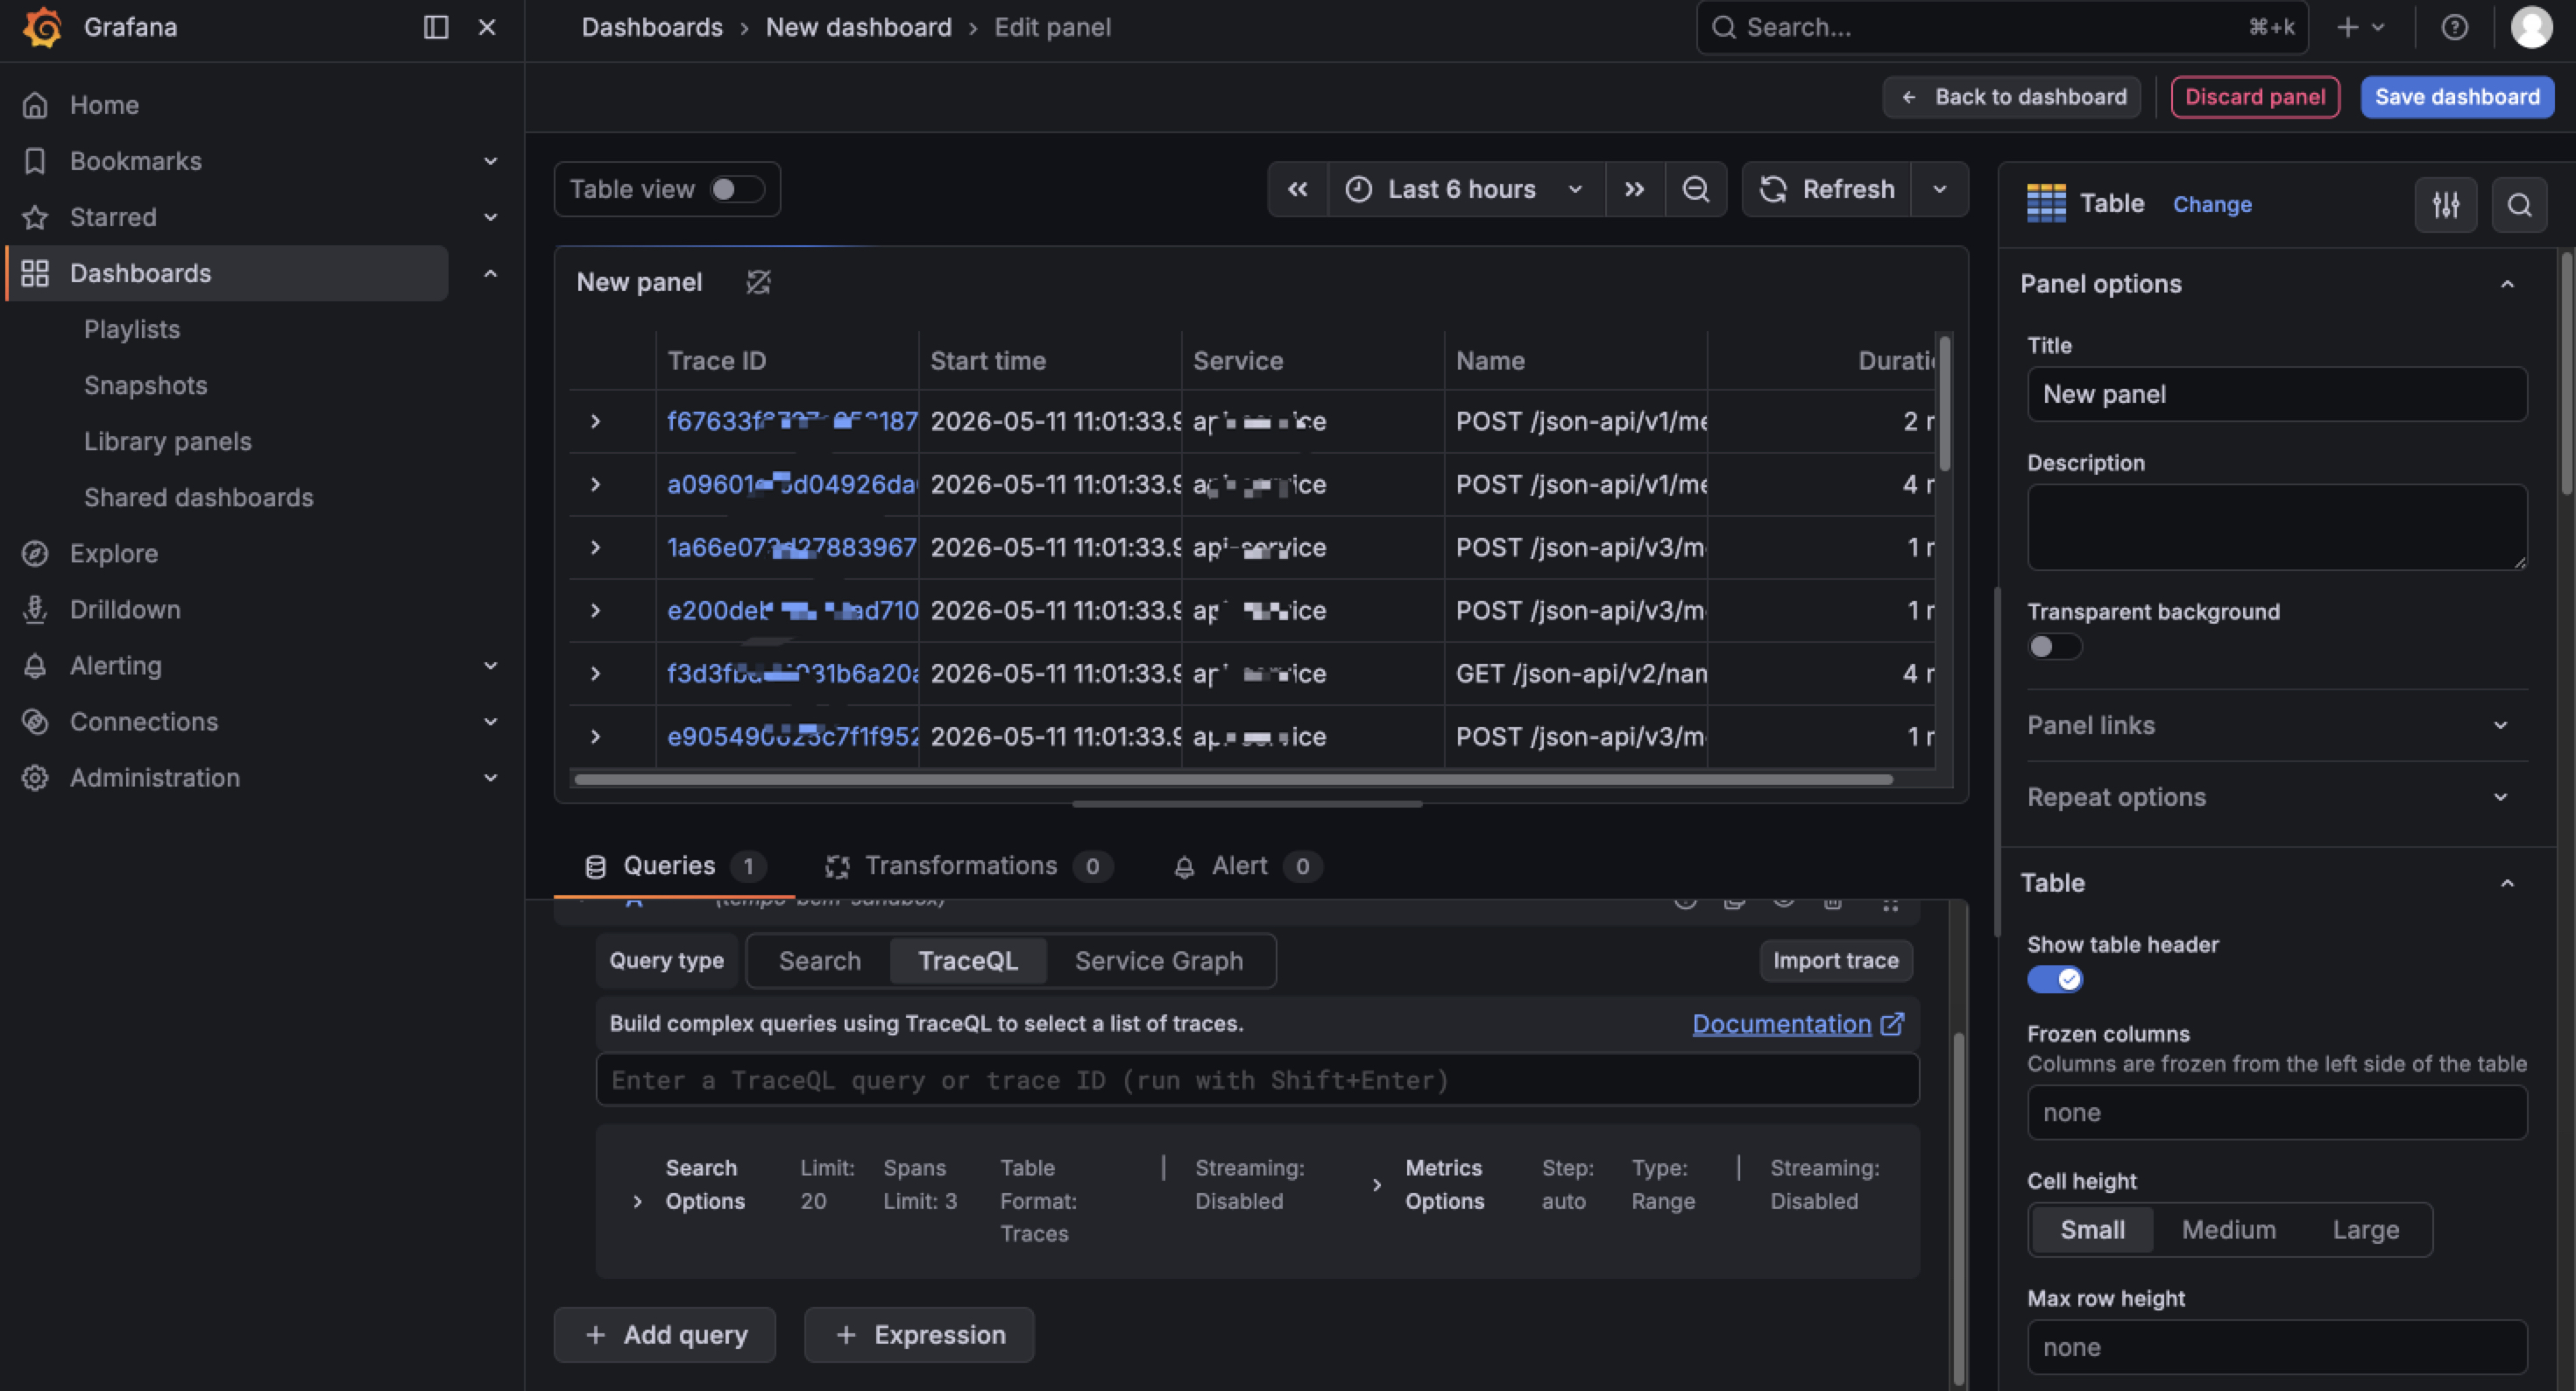Collapse Dashboards section chevron

tap(490, 273)
